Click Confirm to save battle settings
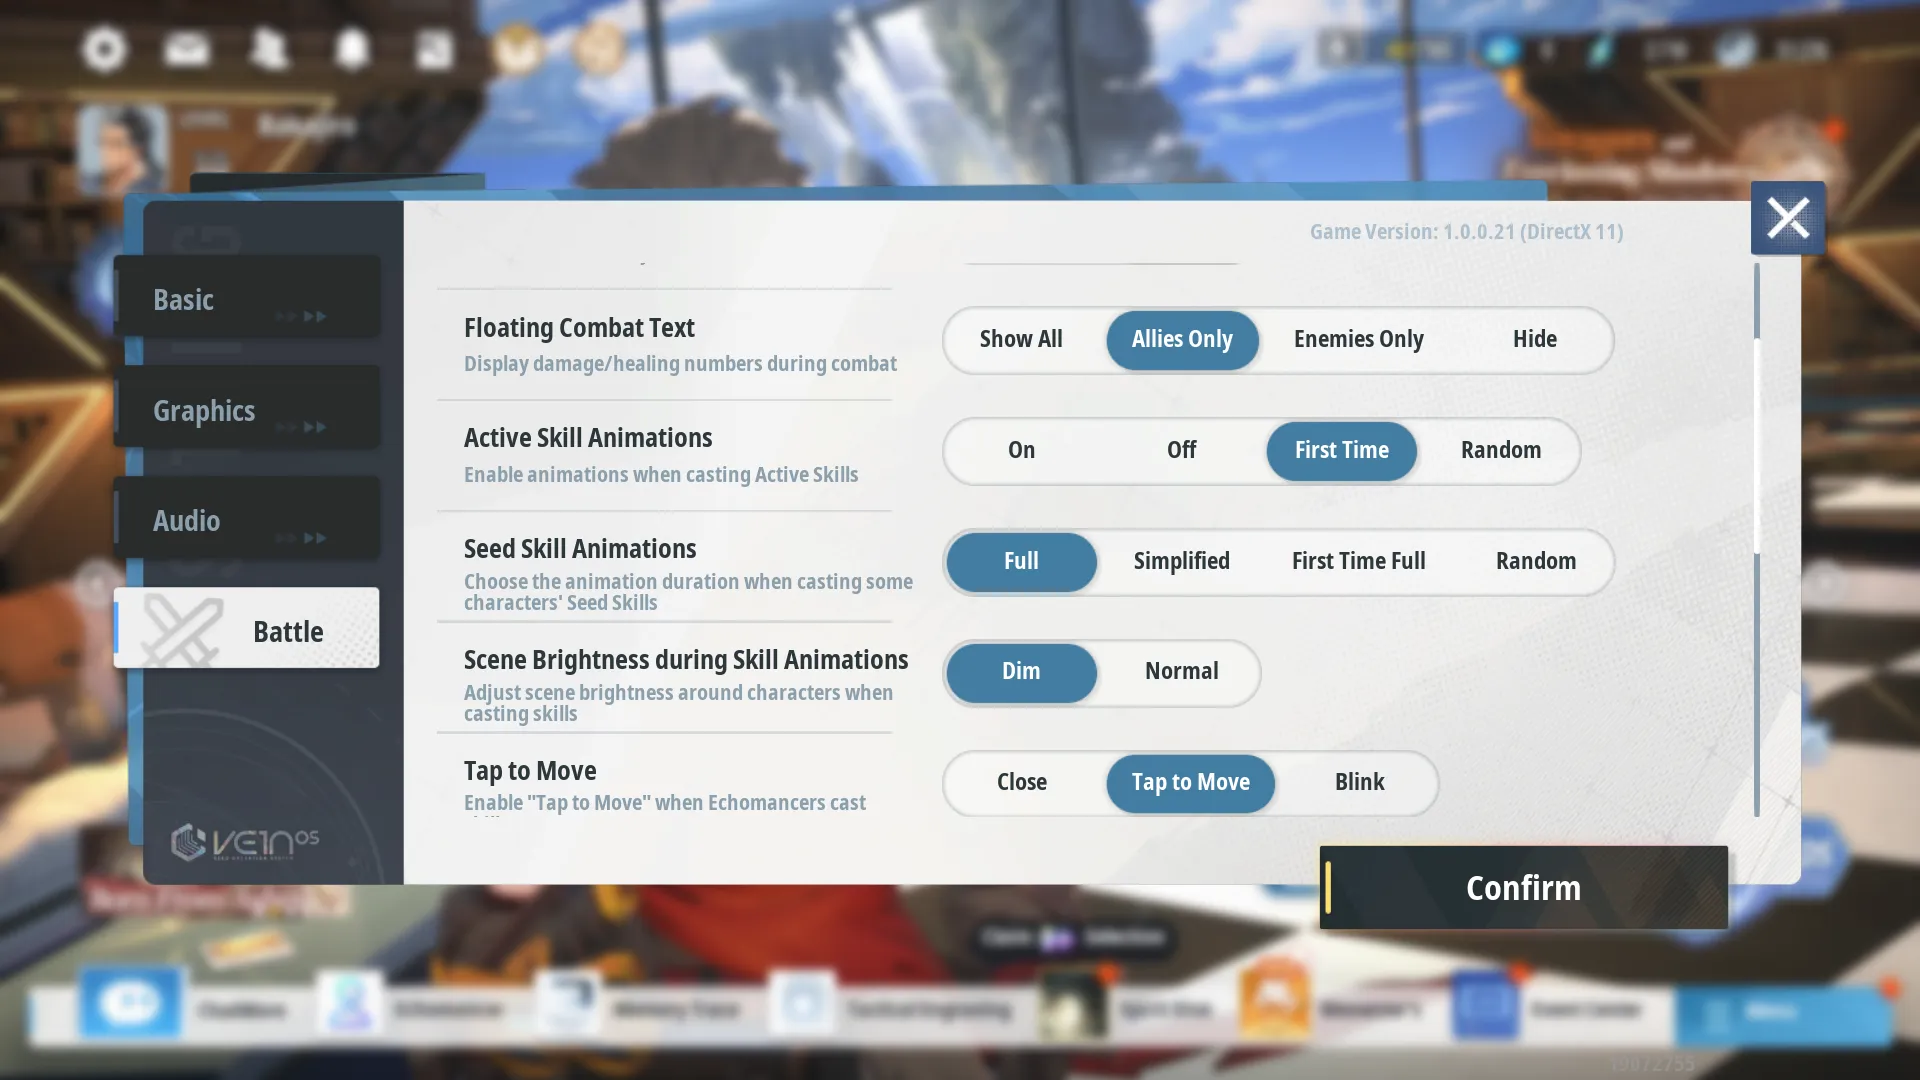 point(1523,887)
